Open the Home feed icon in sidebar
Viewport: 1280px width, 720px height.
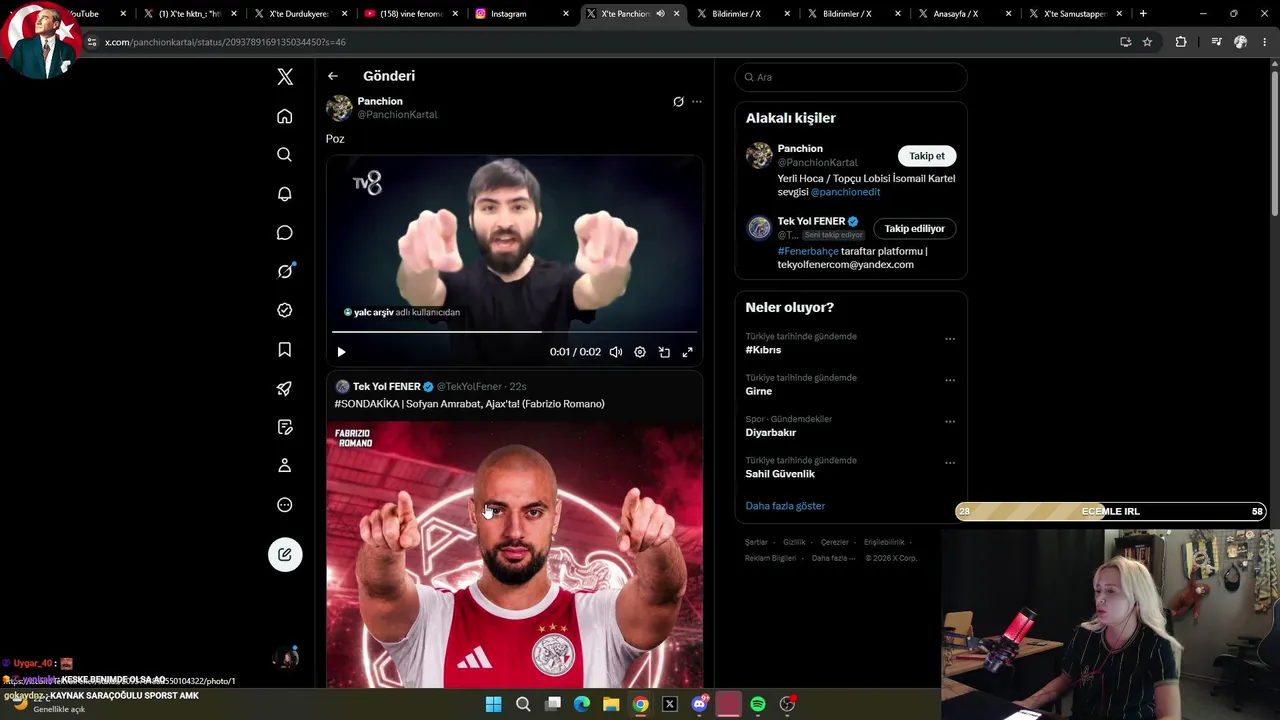(285, 116)
